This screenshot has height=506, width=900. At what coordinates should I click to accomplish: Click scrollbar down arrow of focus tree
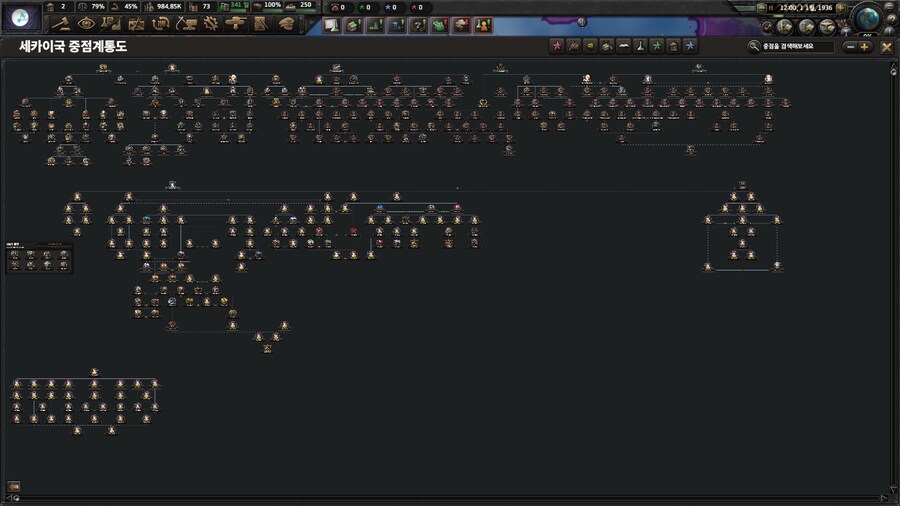(x=890, y=491)
